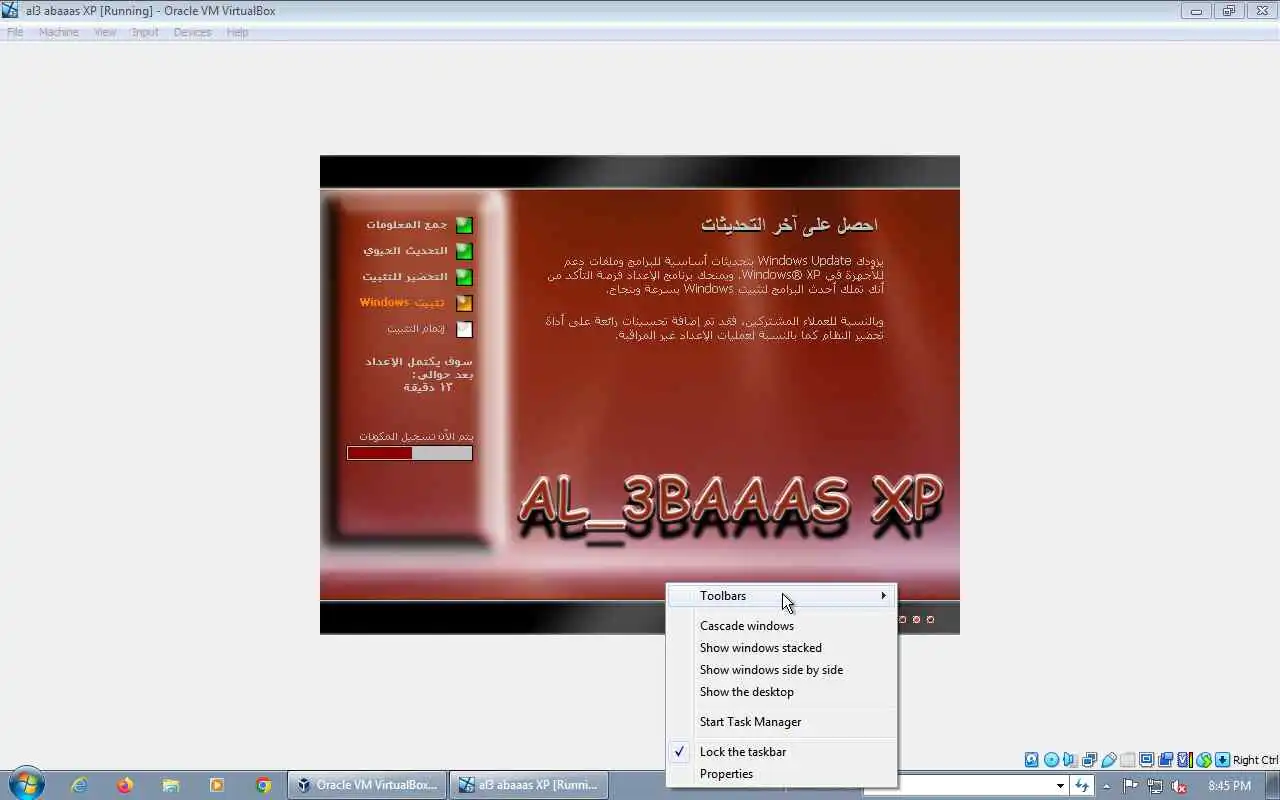Screen dimensions: 1280x800
Task: Open the Input menu
Action: (145, 32)
